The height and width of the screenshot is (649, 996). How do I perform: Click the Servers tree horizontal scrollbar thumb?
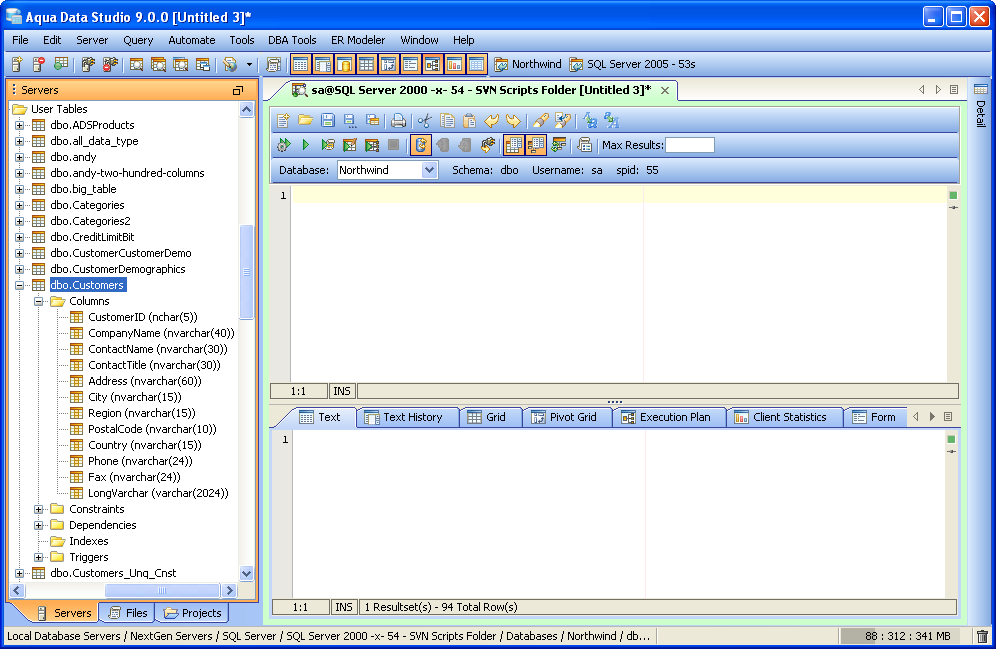[x=162, y=591]
